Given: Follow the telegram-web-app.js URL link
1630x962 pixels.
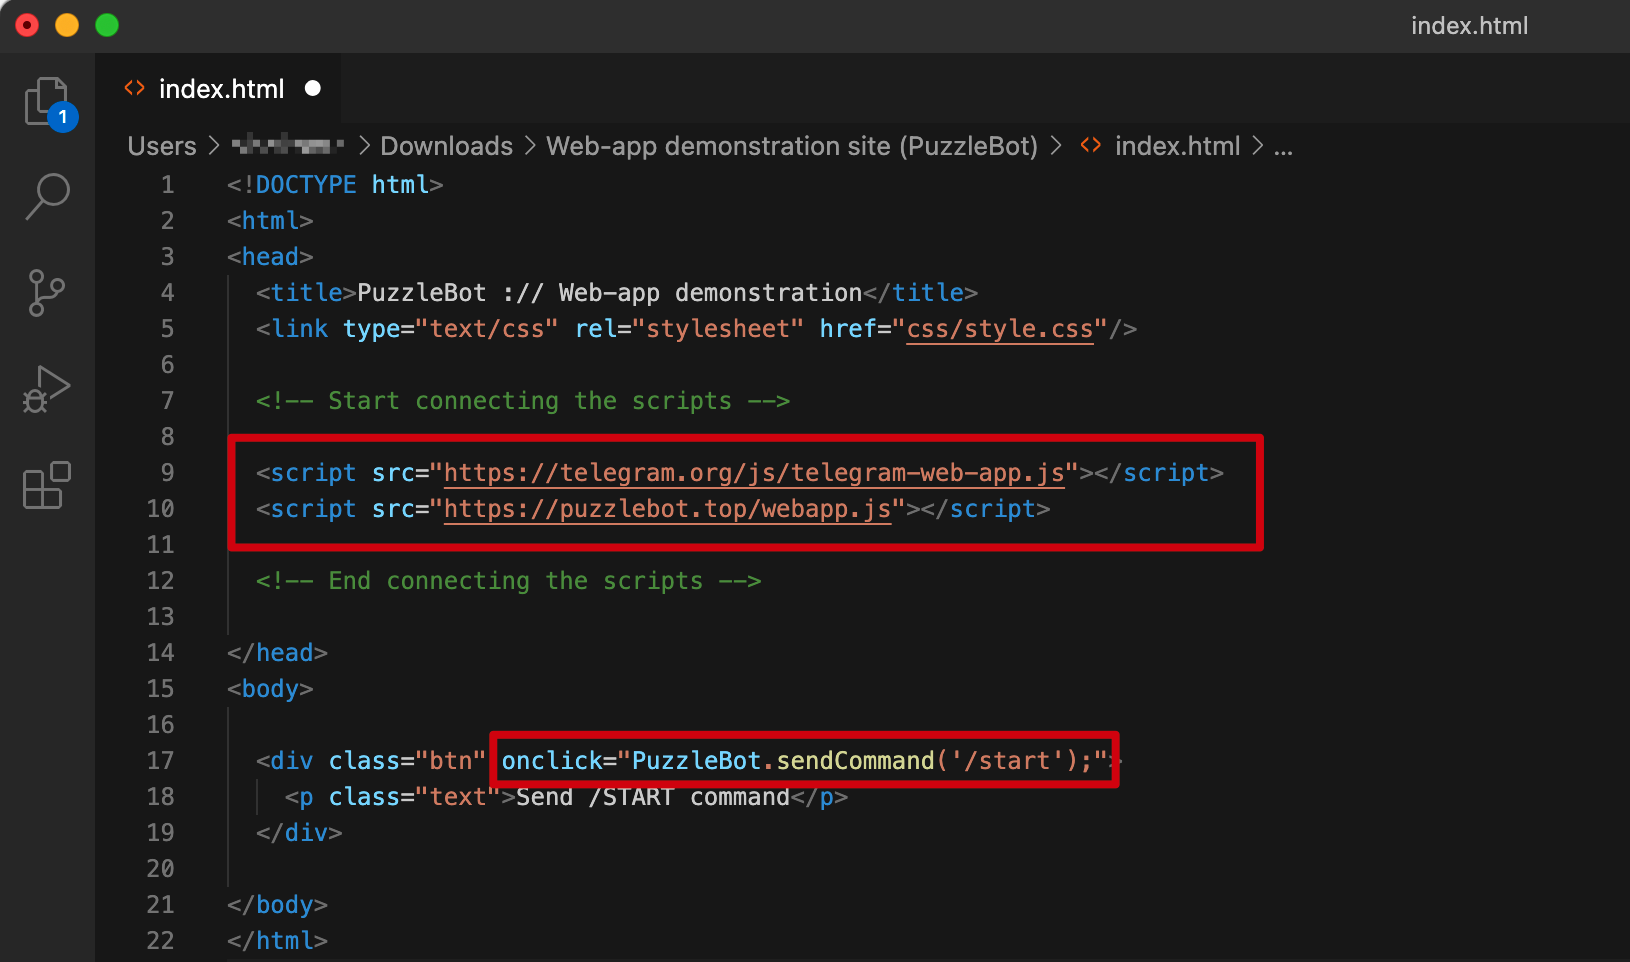Looking at the screenshot, I should tap(754, 473).
